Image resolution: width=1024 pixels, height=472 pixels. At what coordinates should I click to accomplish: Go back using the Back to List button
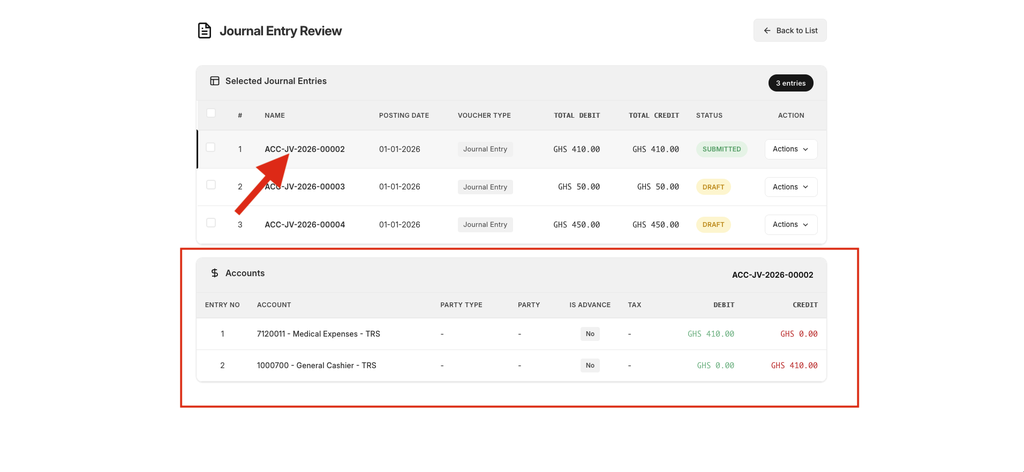[x=790, y=31]
